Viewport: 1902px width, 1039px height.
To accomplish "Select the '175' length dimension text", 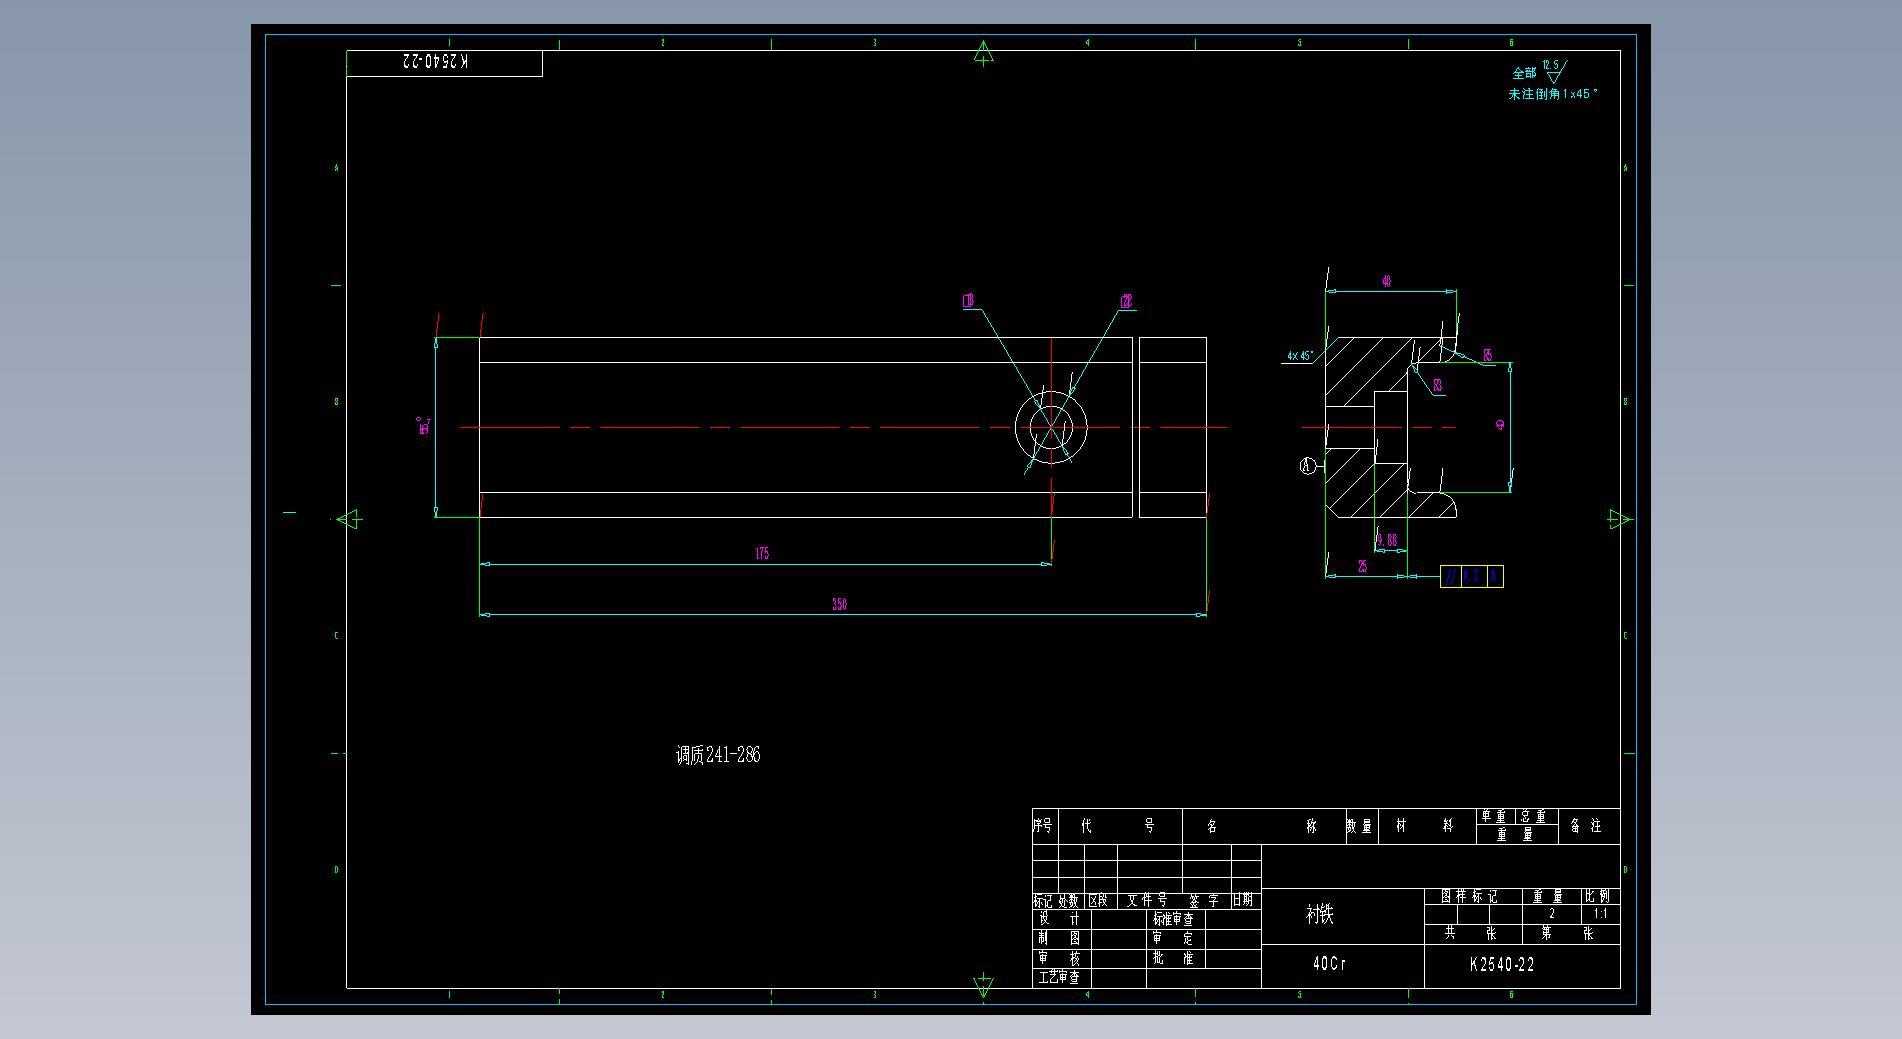I will [762, 553].
